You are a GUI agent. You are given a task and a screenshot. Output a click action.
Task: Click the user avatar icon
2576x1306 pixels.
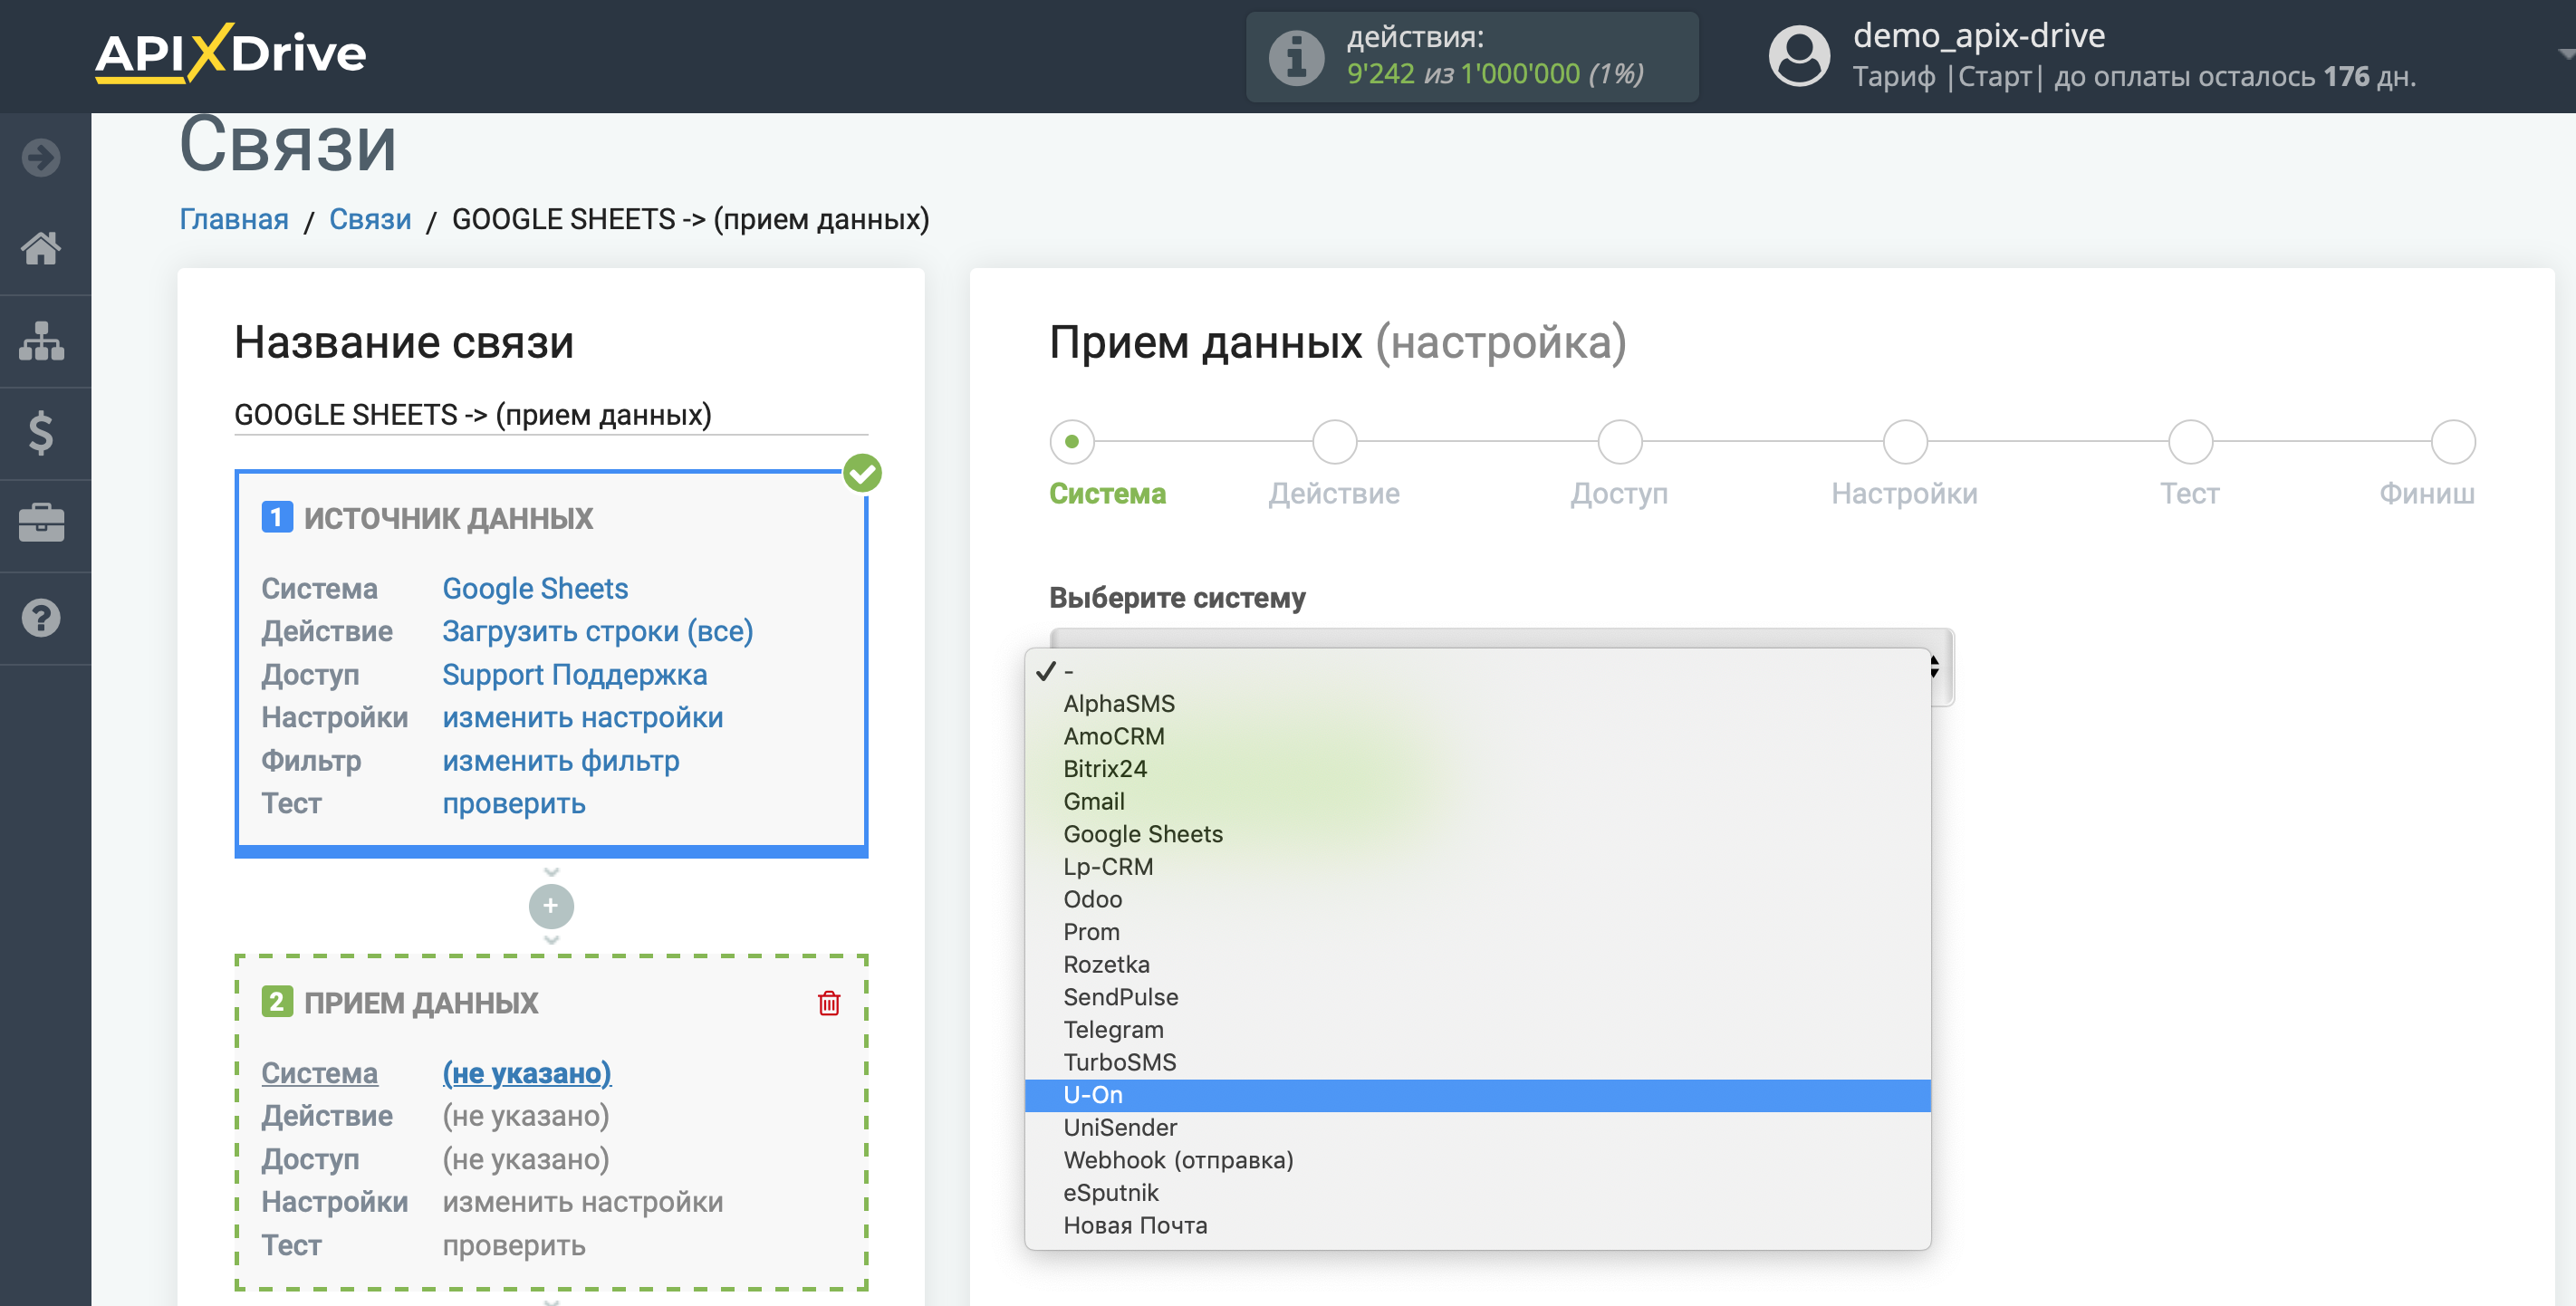point(1800,55)
